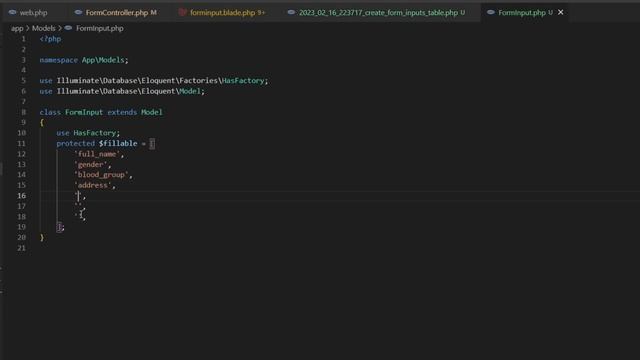Click the opening bracket on line 11
640x360 pixels.
(152, 144)
